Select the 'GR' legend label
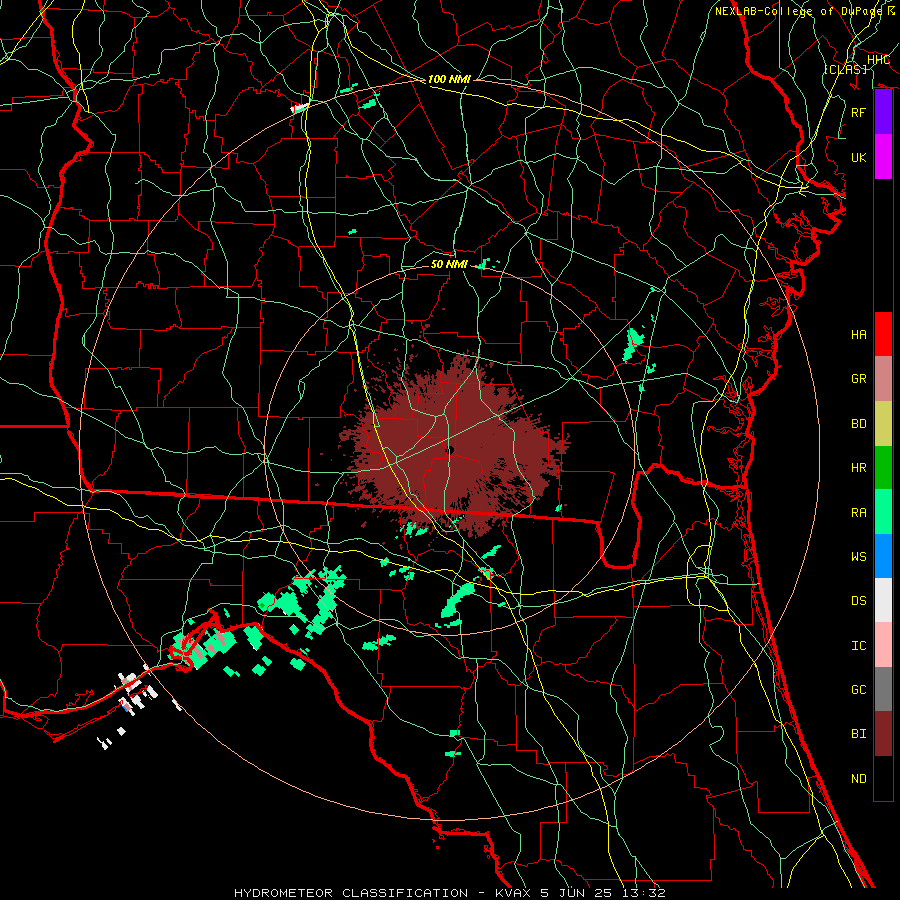Image resolution: width=900 pixels, height=900 pixels. click(x=858, y=379)
